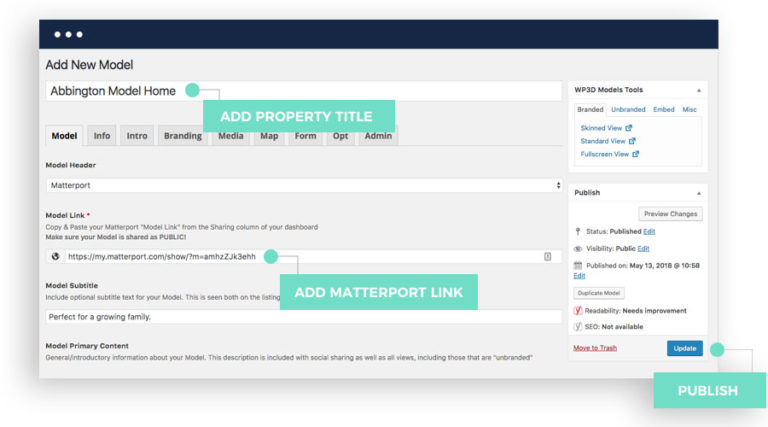The width and height of the screenshot is (768, 427).
Task: Click external link icon next to Standard View
Action: point(632,141)
